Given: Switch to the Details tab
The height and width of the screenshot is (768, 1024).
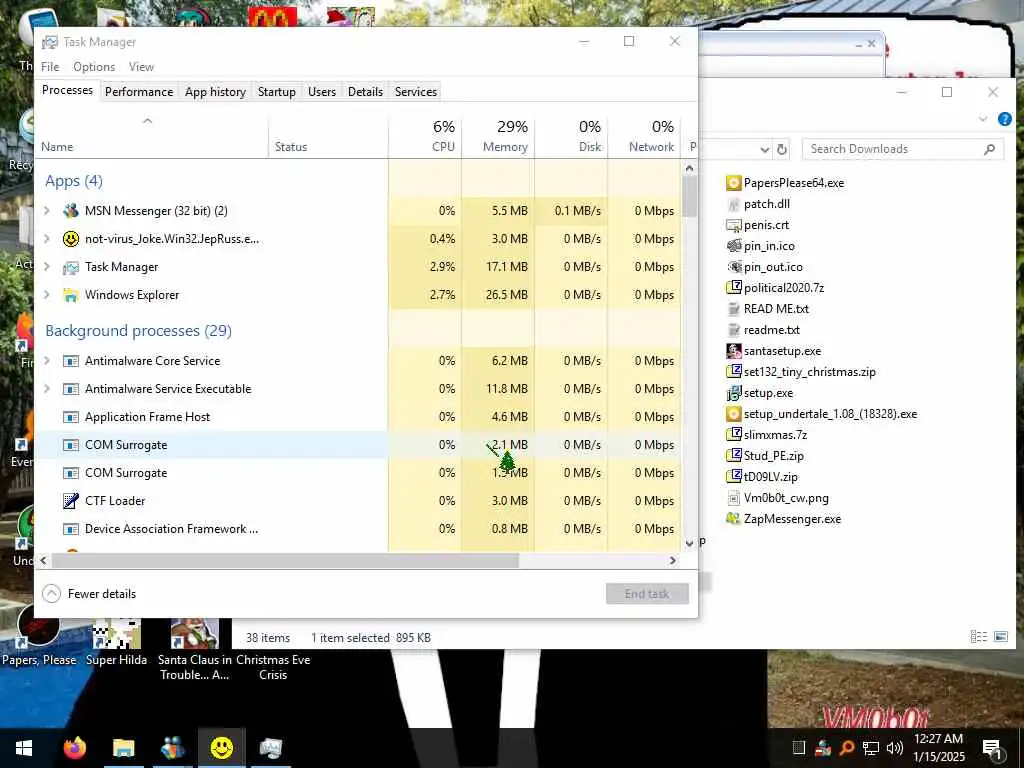Looking at the screenshot, I should point(365,92).
